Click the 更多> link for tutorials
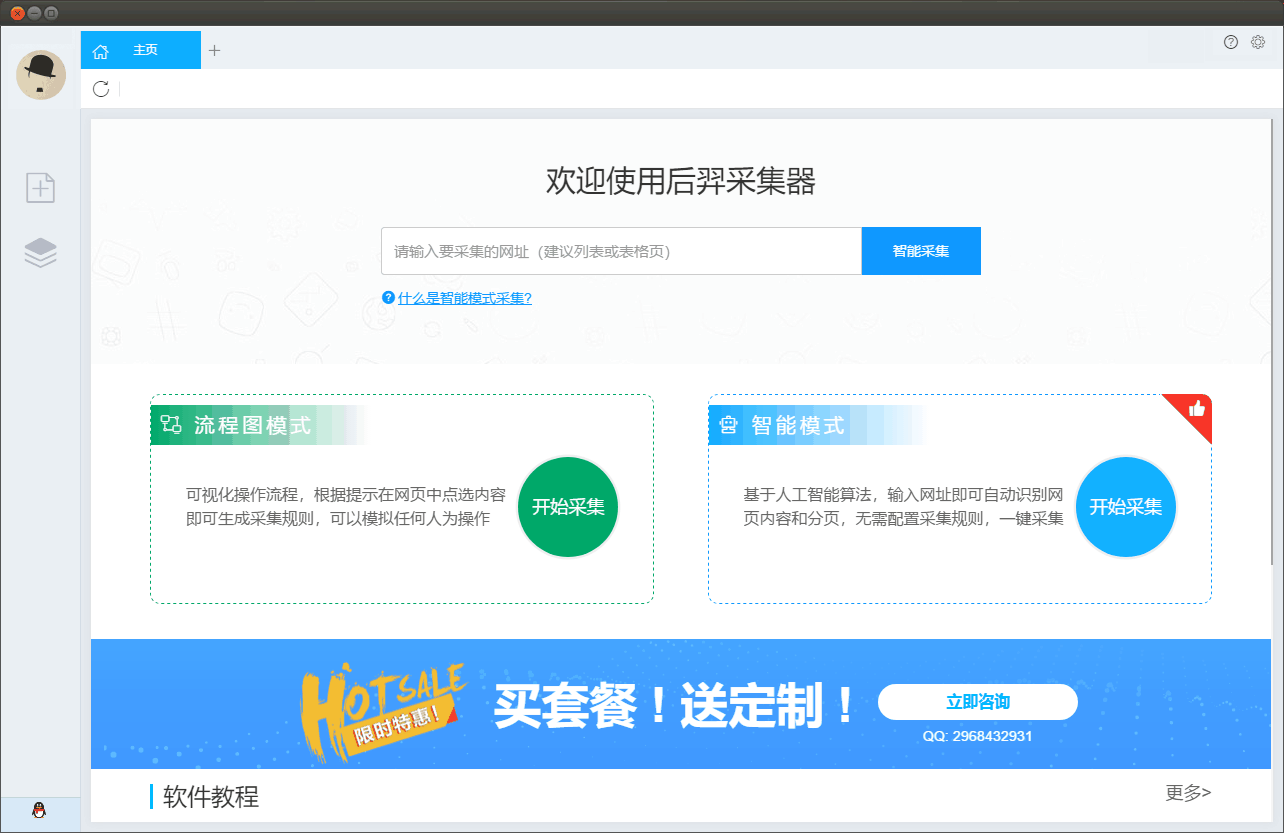1284x833 pixels. tap(1188, 793)
